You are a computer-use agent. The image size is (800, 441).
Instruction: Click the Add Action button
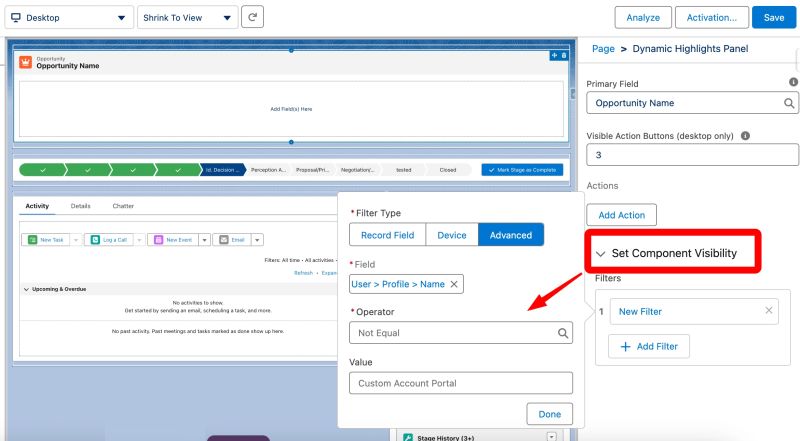(621, 215)
